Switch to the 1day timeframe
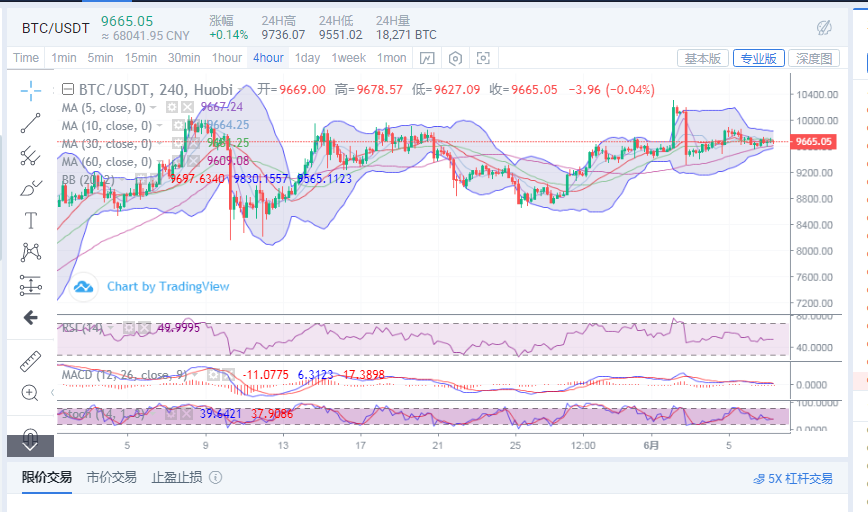This screenshot has height=512, width=868. [307, 58]
